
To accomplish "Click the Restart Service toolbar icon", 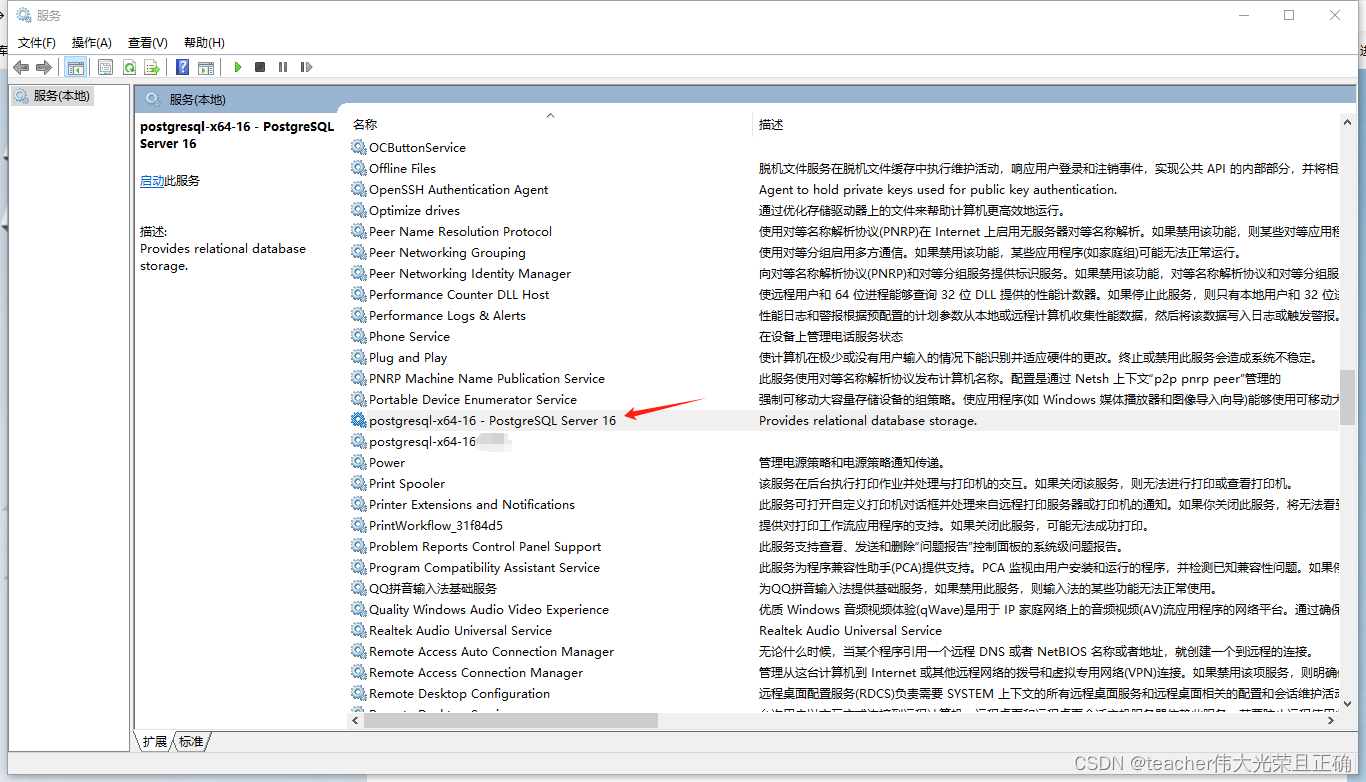I will click(306, 67).
